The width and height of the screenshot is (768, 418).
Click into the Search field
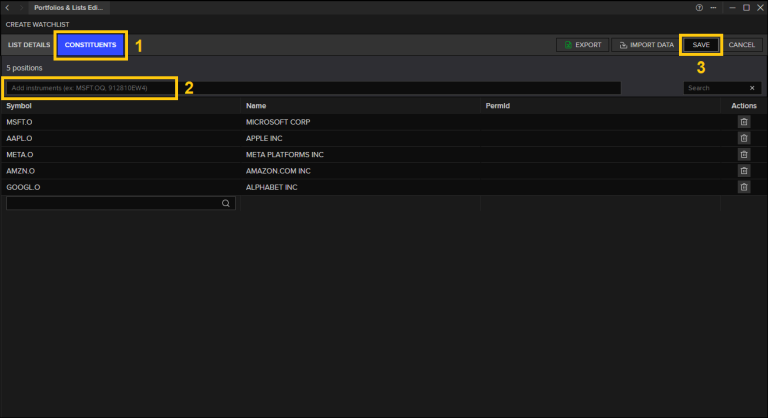[716, 88]
